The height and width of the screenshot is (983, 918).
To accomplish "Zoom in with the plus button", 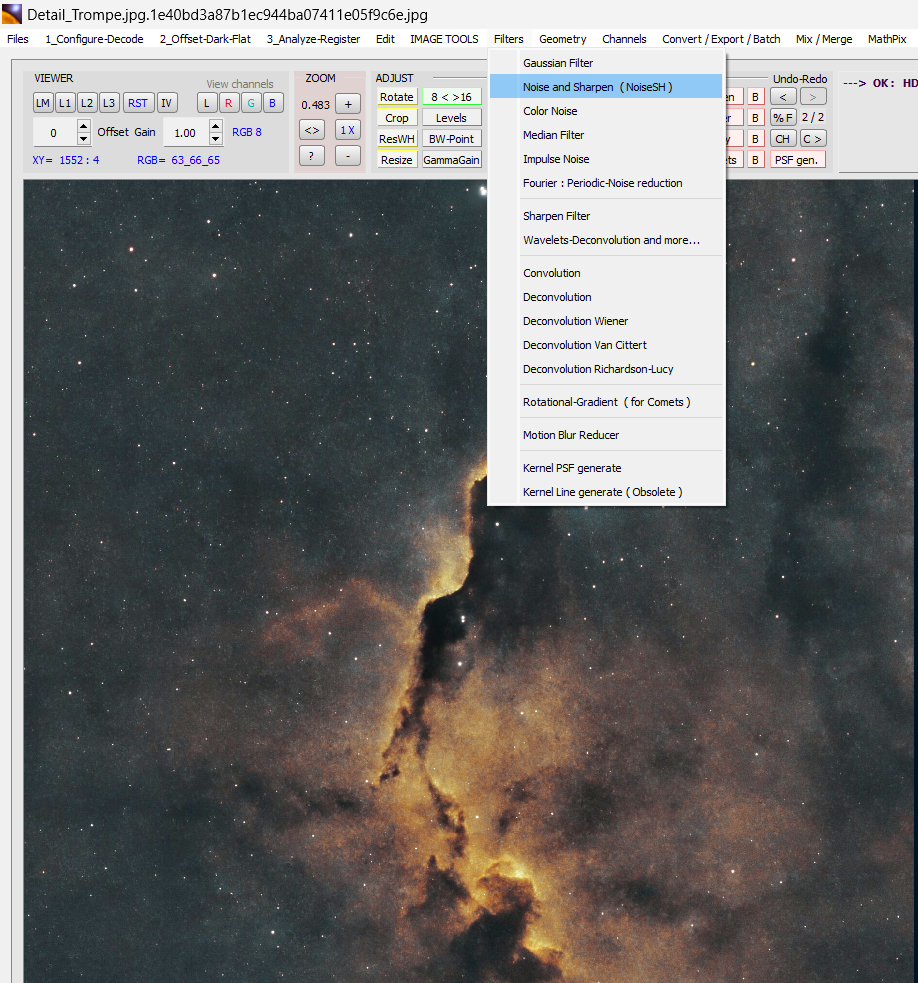I will 348,104.
